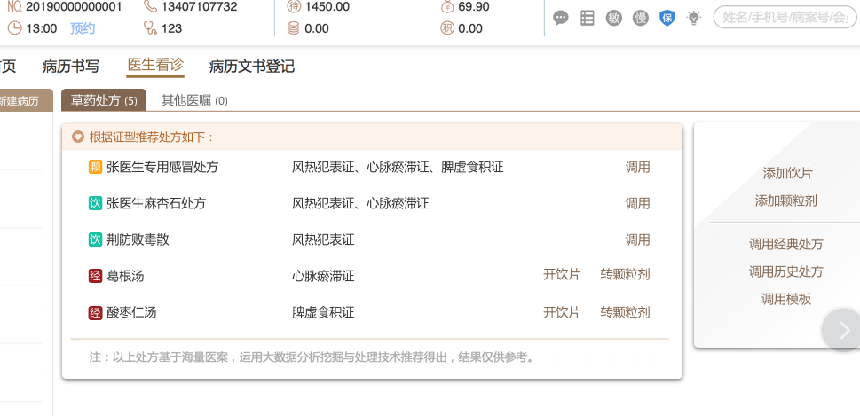The image size is (860, 417).
Task: Click 调用经典处方 button
Action: [786, 244]
